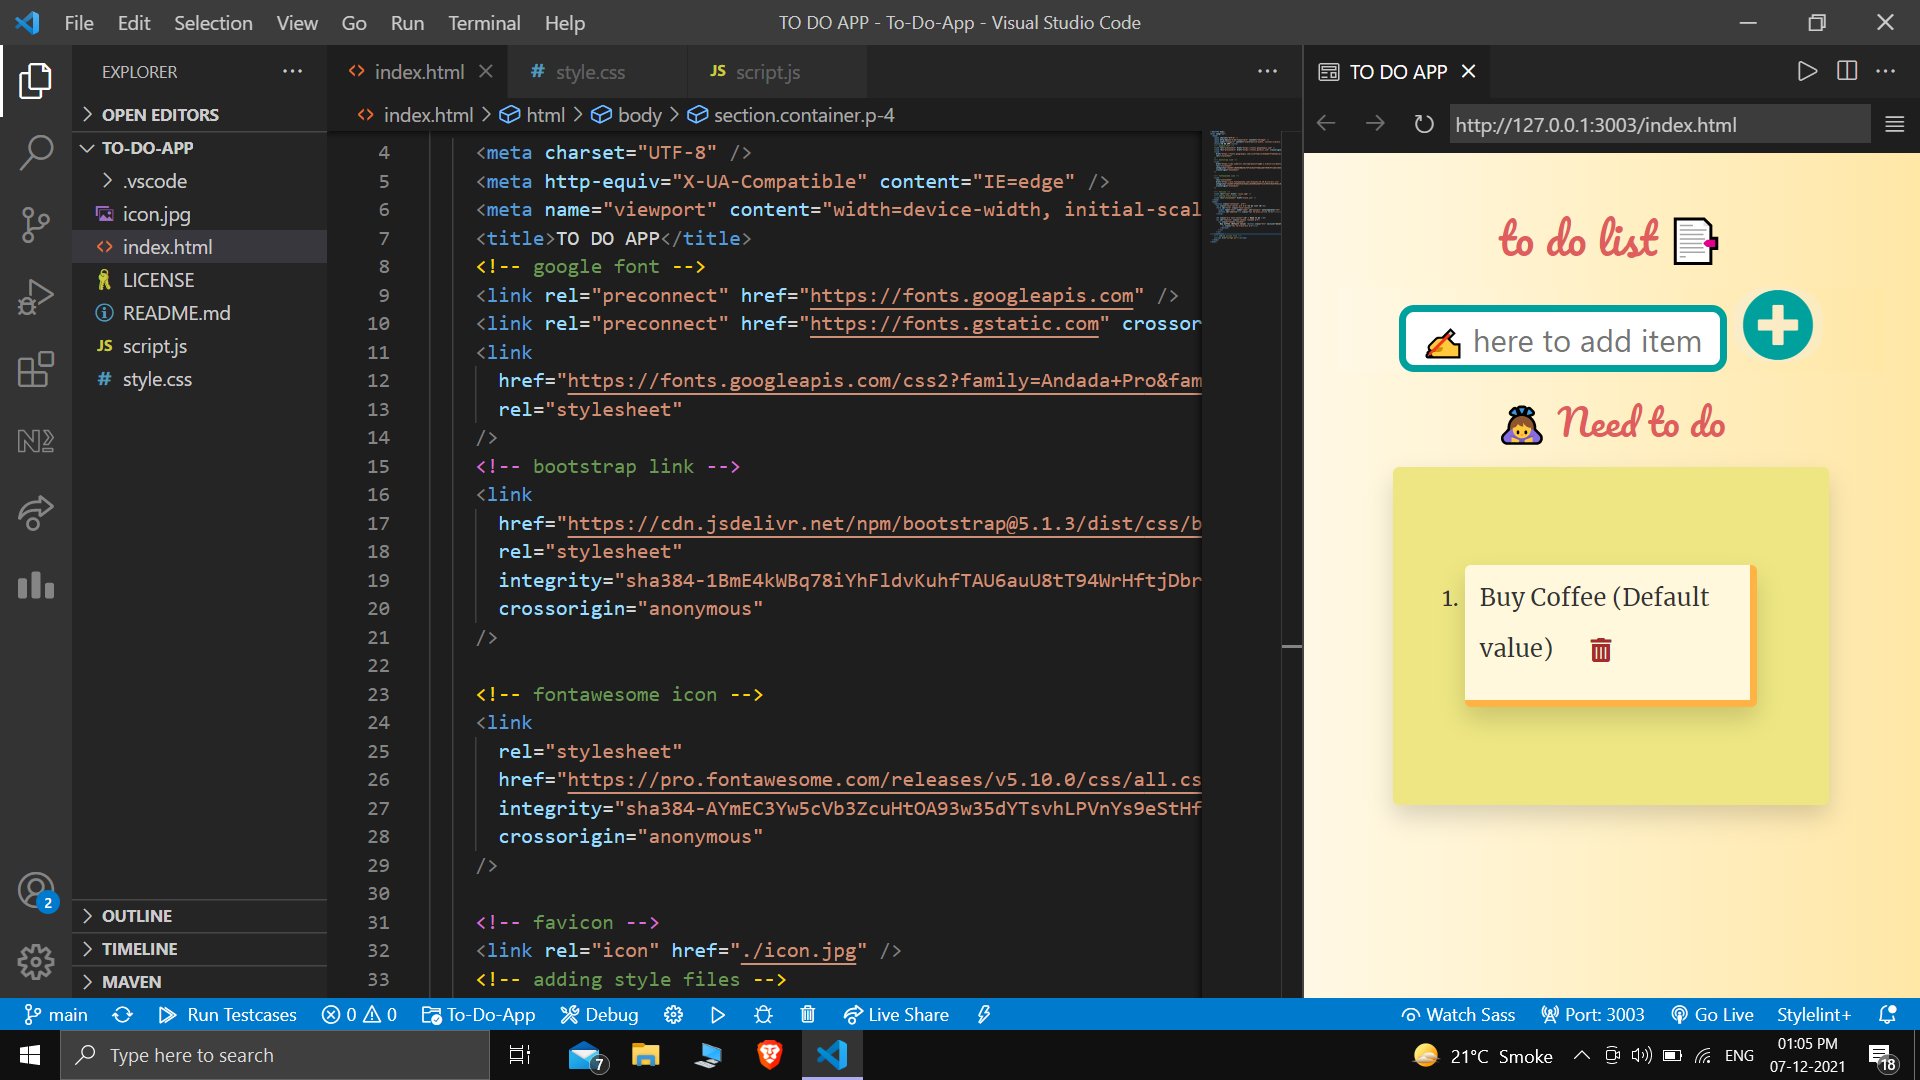This screenshot has width=1920, height=1080.
Task: Click the 'here to add item' input field
Action: [x=1586, y=341]
